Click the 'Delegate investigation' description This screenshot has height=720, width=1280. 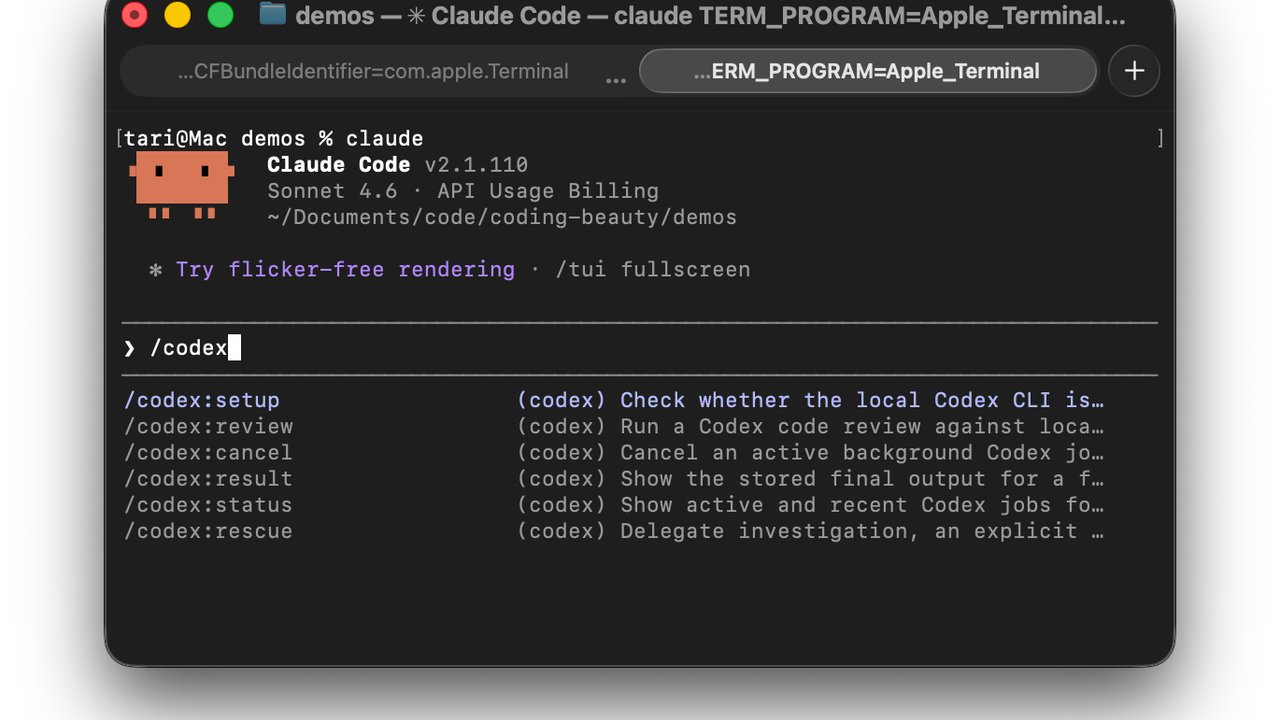[862, 531]
